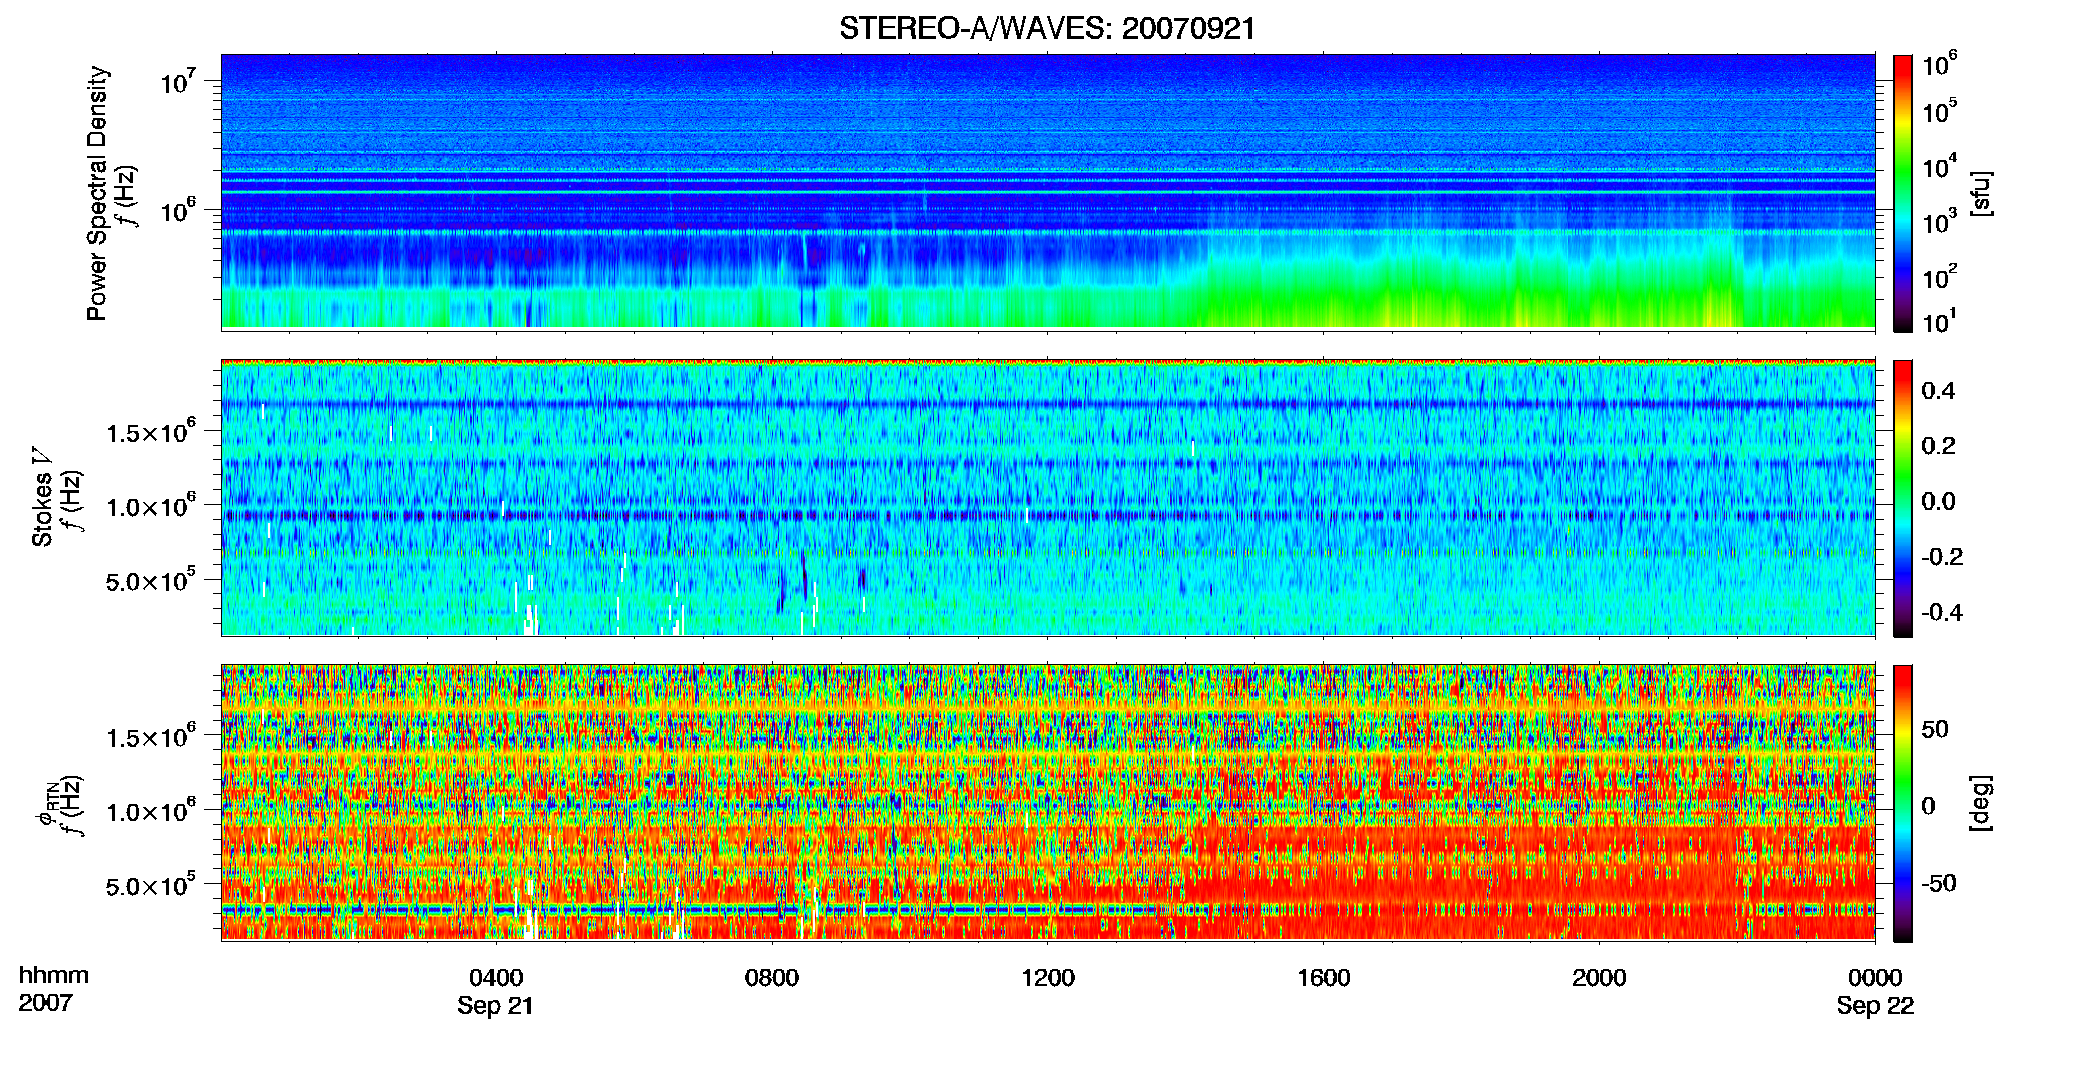Screen dimensions: 2096x1080
Task: Click the 10^4 label on sfu color bar
Action: click(1940, 166)
